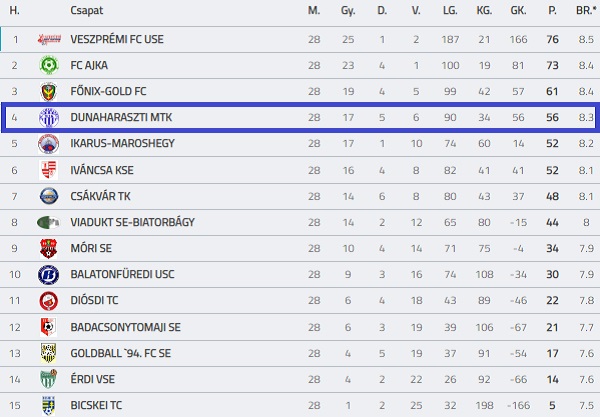Viewport: 600px width, 417px height.
Task: Click the Érdi VSE green crest
Action: click(x=48, y=378)
